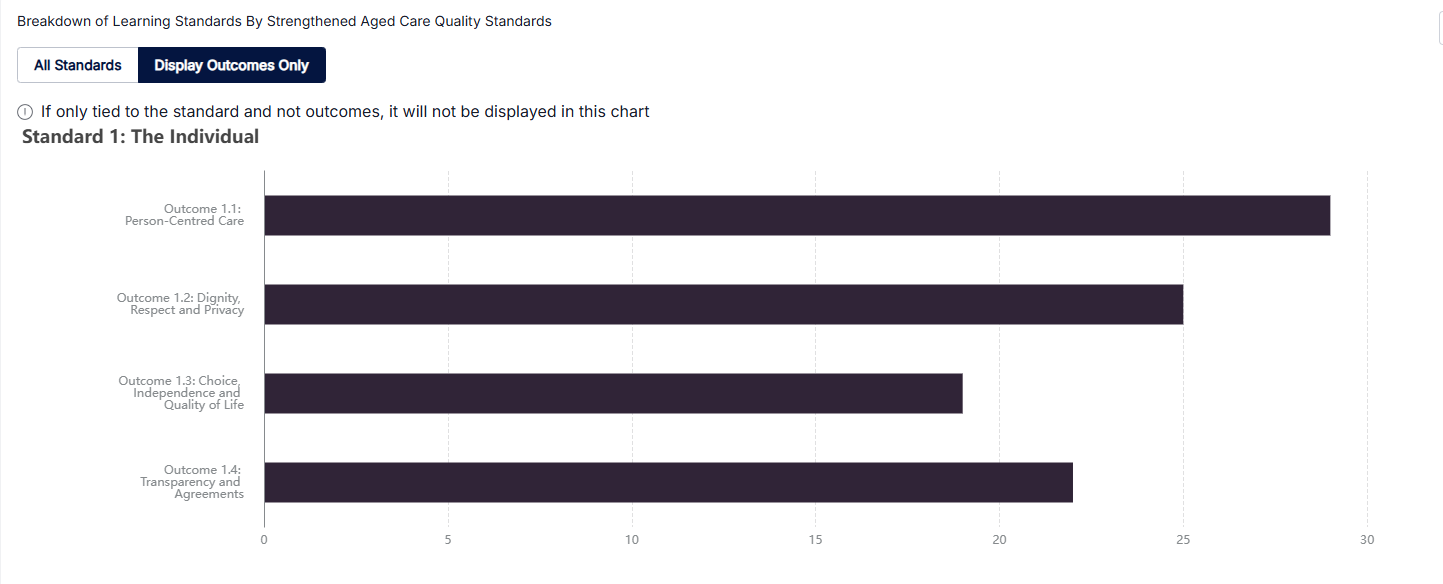
Task: Click the 10 tick label on the x-axis
Action: pyautogui.click(x=632, y=540)
